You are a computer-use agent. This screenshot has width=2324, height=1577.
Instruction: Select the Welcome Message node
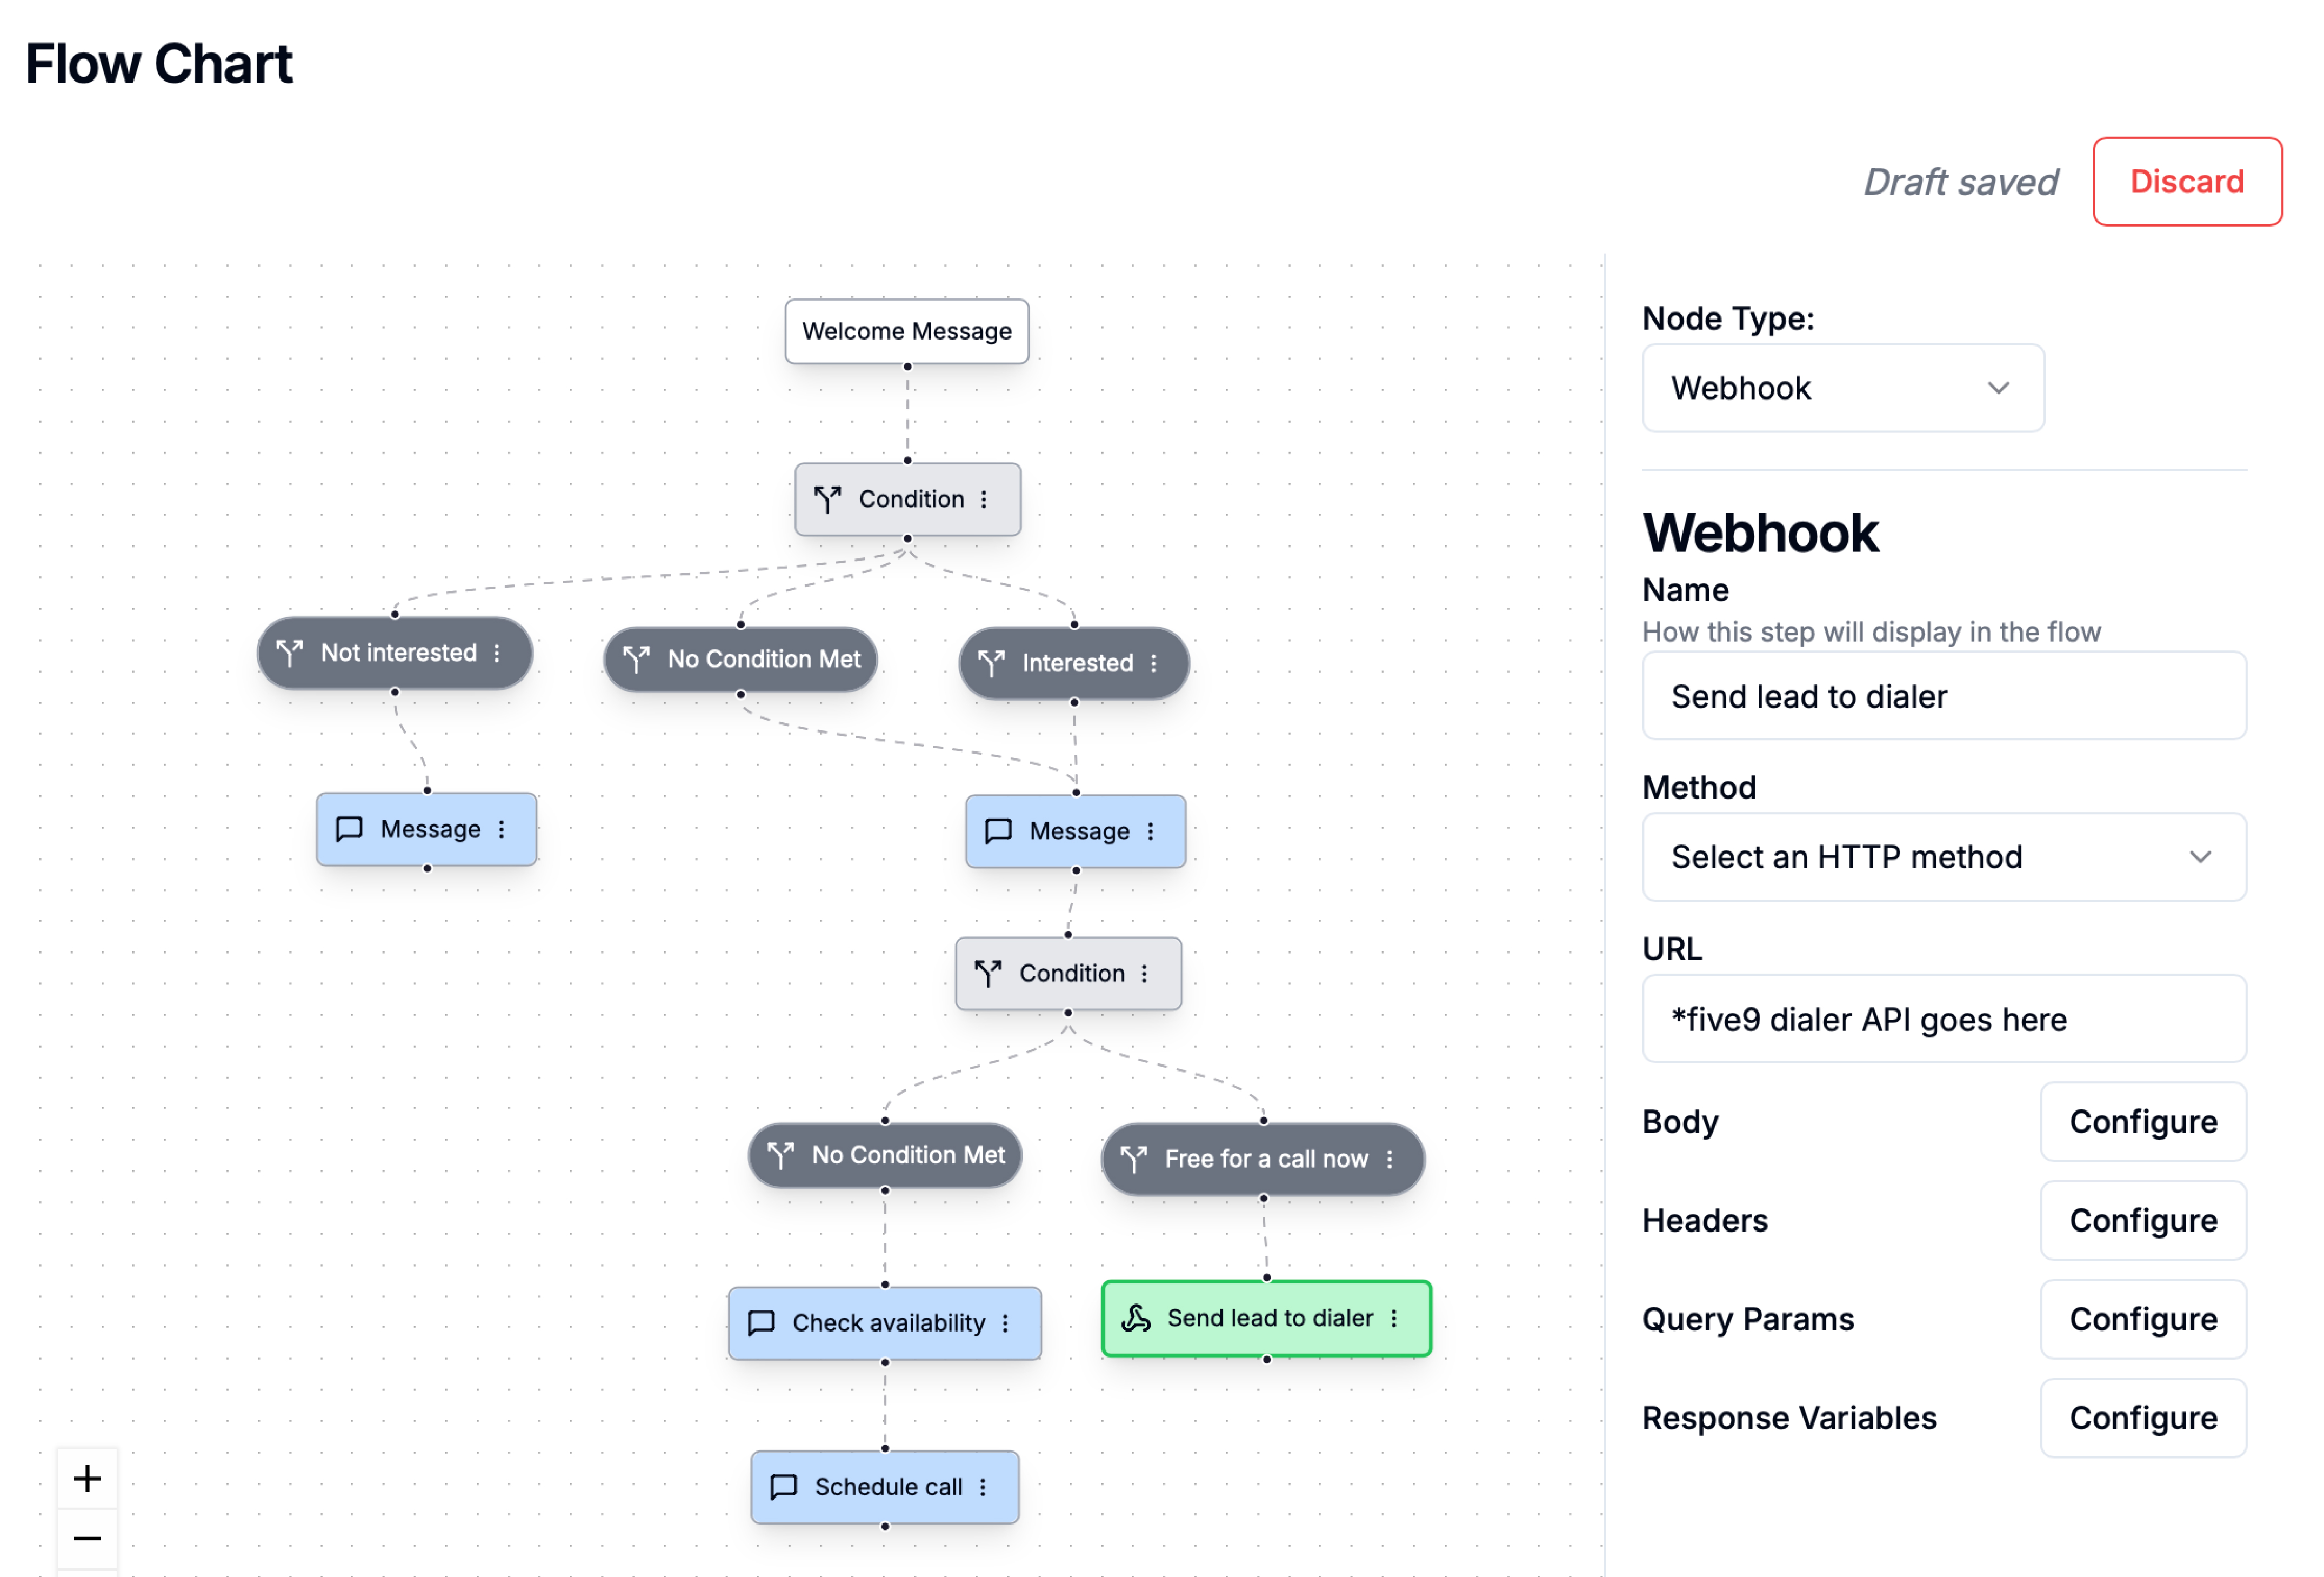point(906,331)
